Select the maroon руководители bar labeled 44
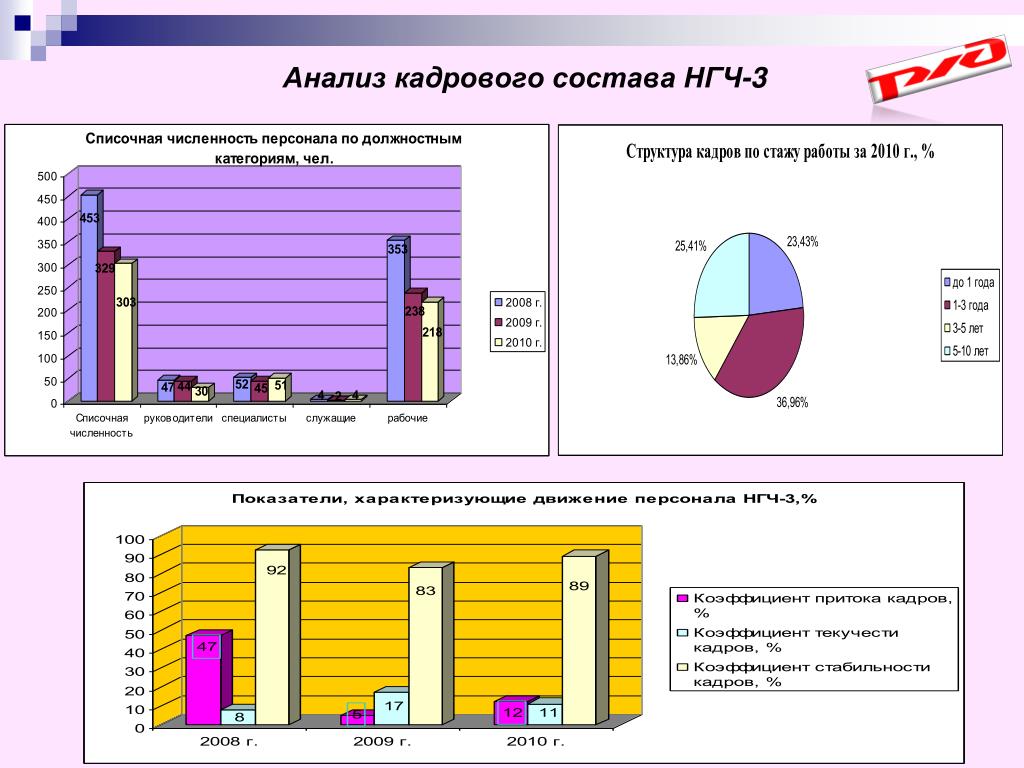The image size is (1024, 768). [x=183, y=391]
